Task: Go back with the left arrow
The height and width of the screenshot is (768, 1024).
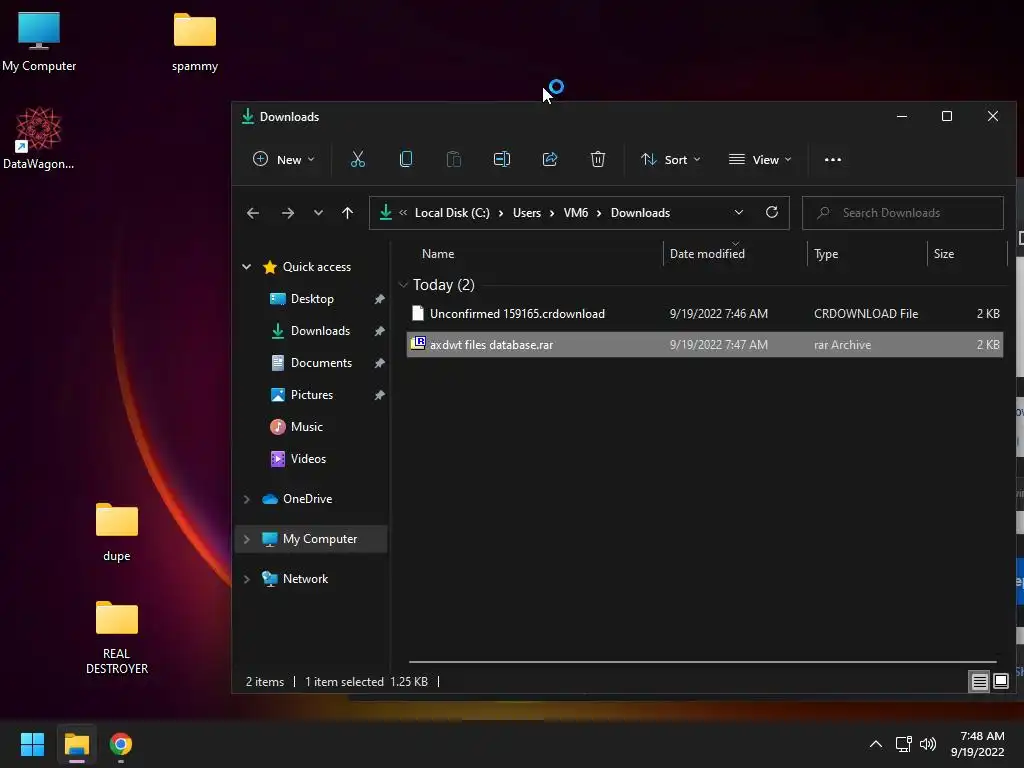Action: pos(253,213)
